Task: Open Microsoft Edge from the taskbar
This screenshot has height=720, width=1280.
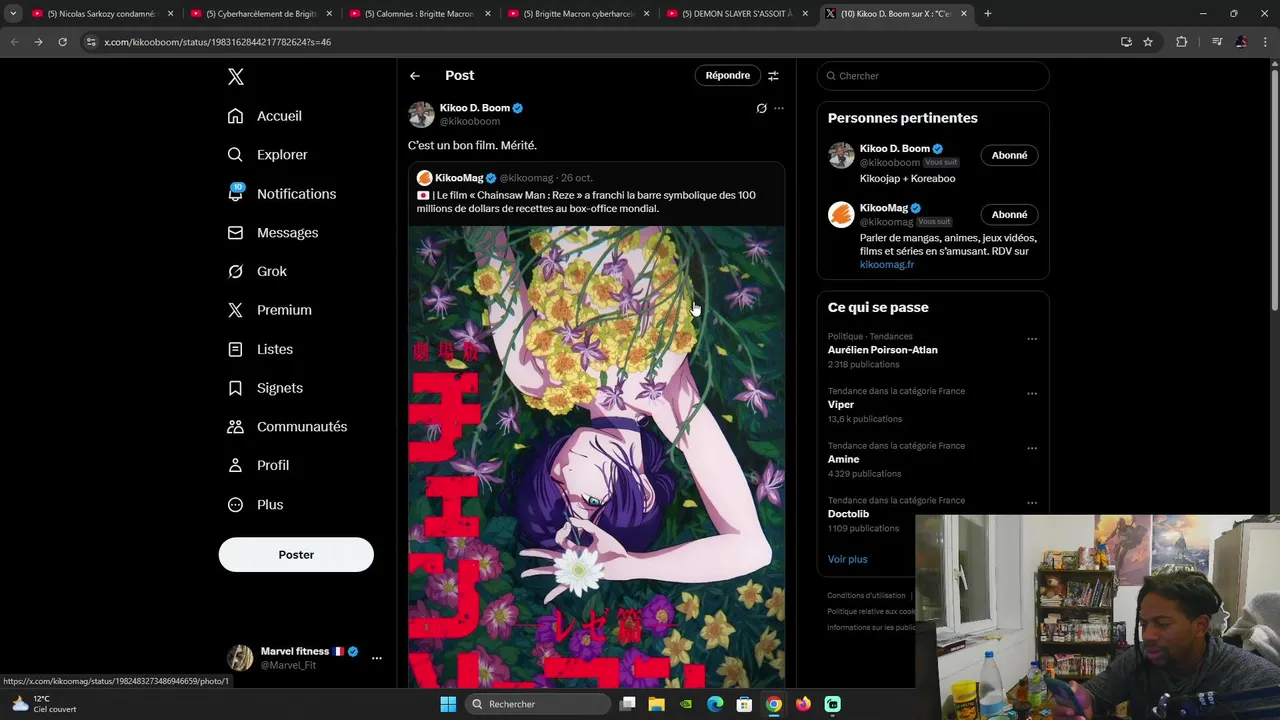Action: tap(715, 704)
